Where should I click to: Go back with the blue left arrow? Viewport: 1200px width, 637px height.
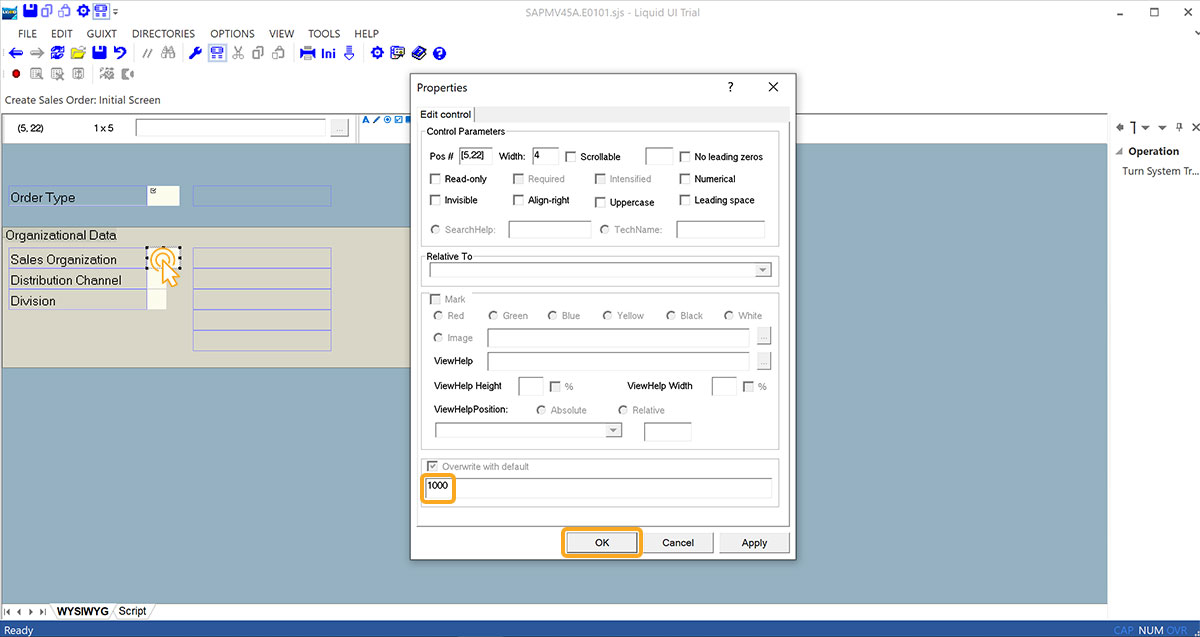click(x=15, y=54)
